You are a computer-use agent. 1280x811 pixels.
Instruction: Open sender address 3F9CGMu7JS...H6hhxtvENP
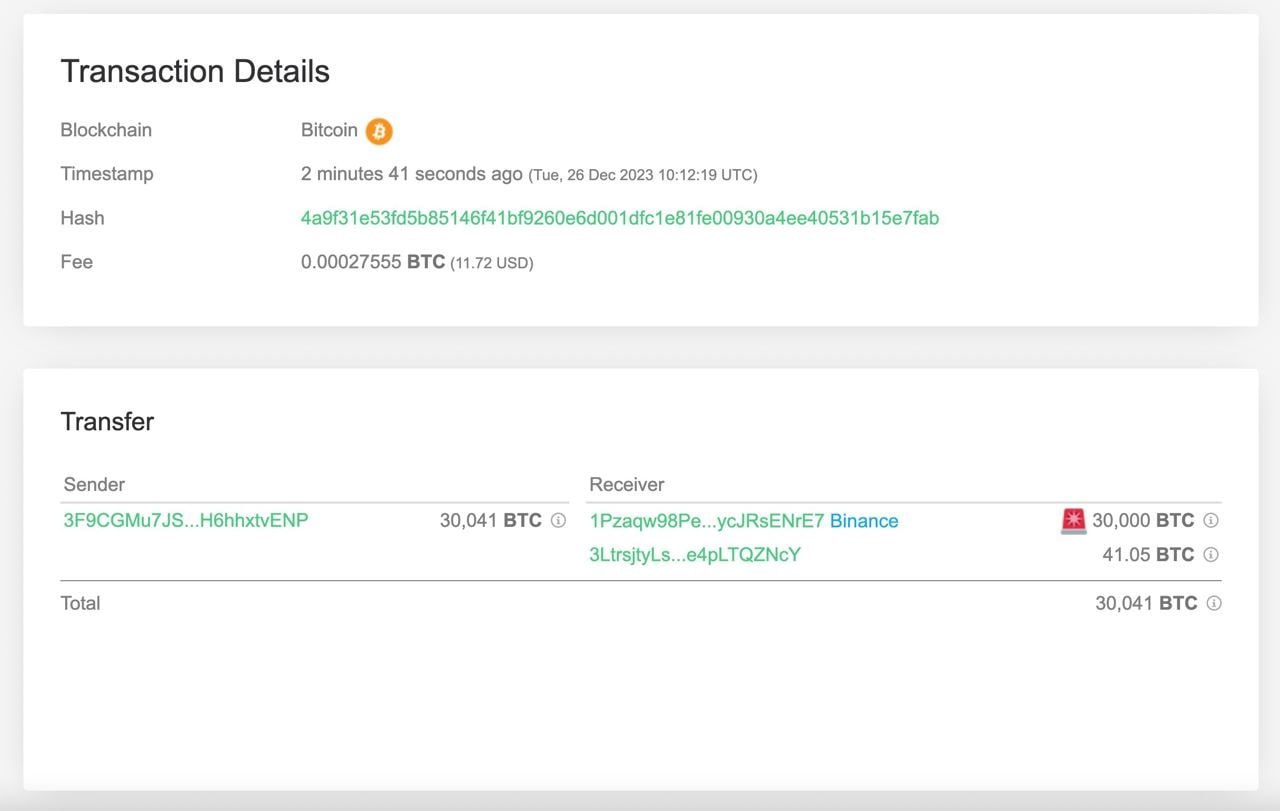pyautogui.click(x=186, y=521)
